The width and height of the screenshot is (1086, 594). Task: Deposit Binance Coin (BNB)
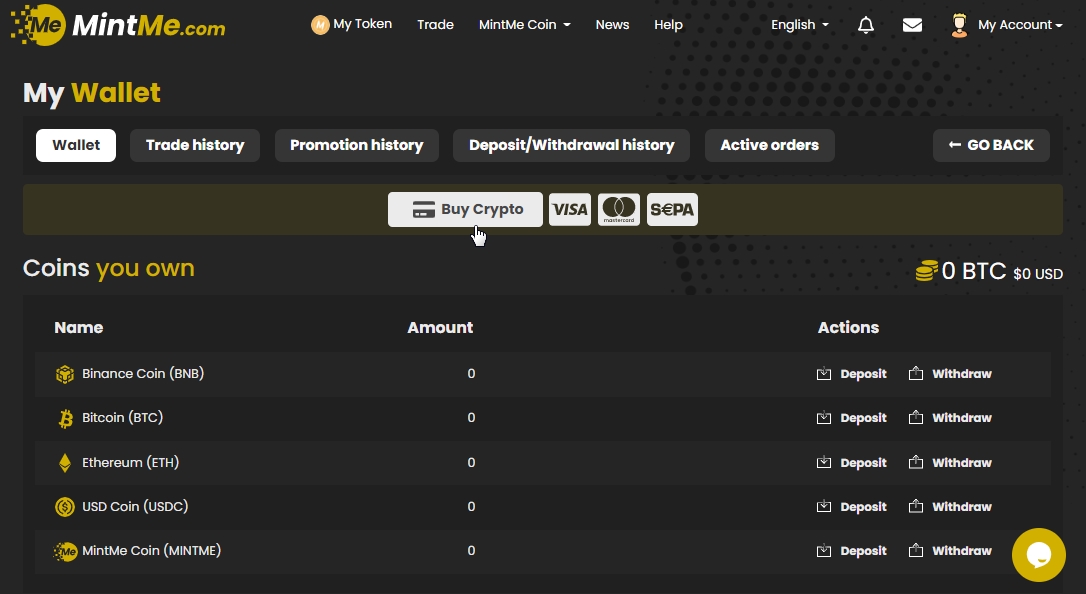852,374
